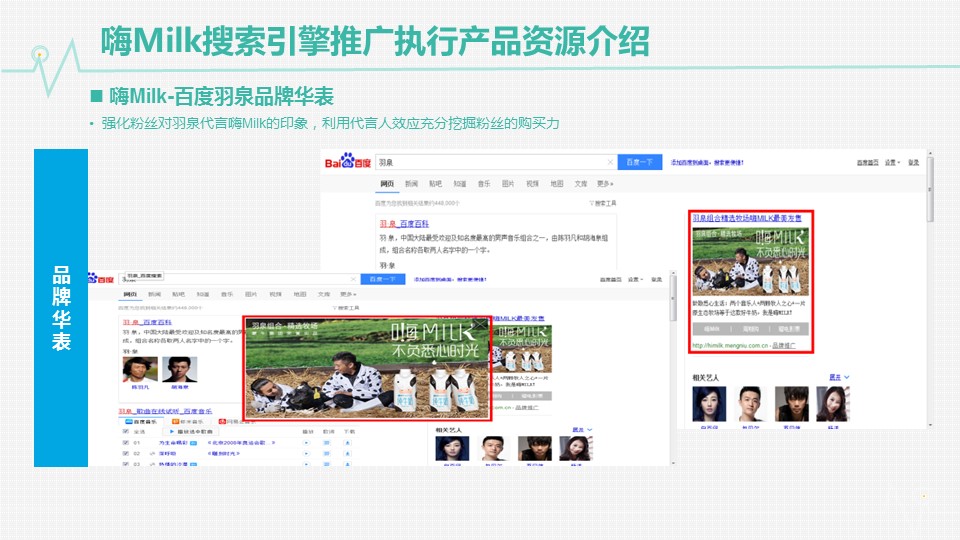Open the 图片 tab in top screenshot

coord(508,184)
